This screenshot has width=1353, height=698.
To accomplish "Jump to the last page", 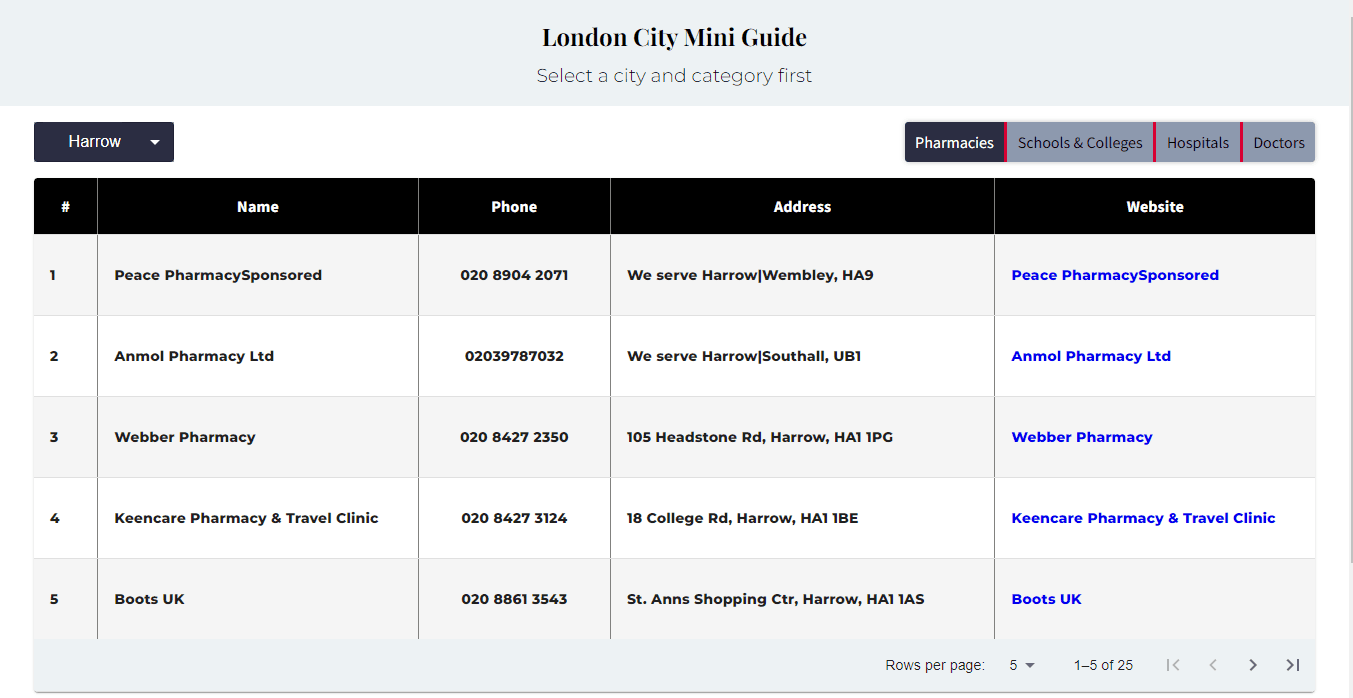I will pos(1292,664).
